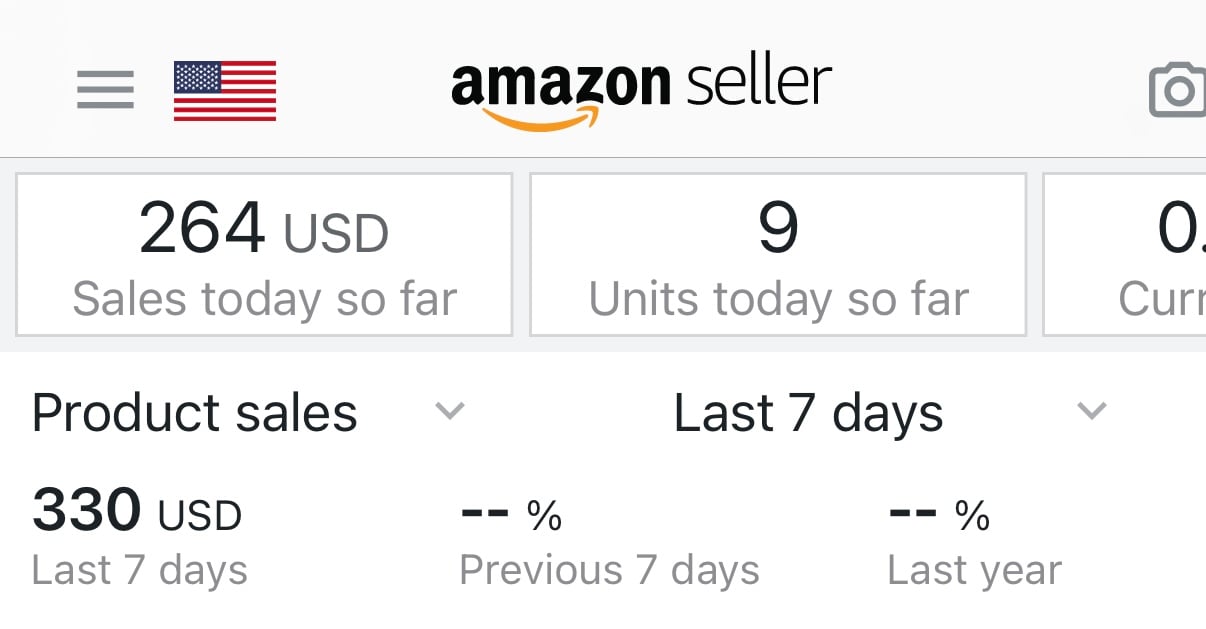Tap the Previous 7 days comparison percentage
1206x629 pixels.
511,514
